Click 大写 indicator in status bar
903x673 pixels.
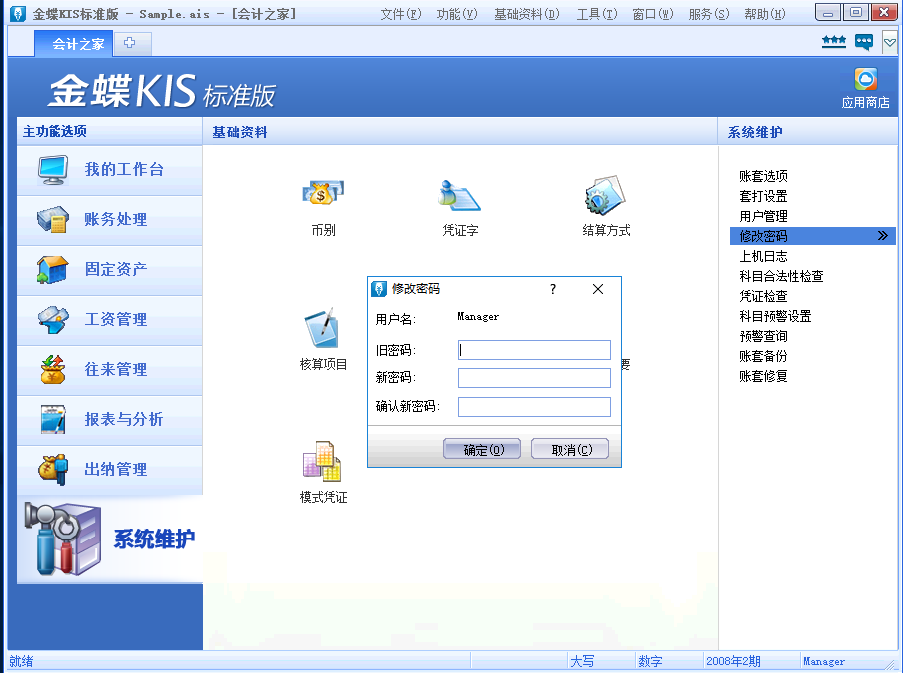[582, 661]
